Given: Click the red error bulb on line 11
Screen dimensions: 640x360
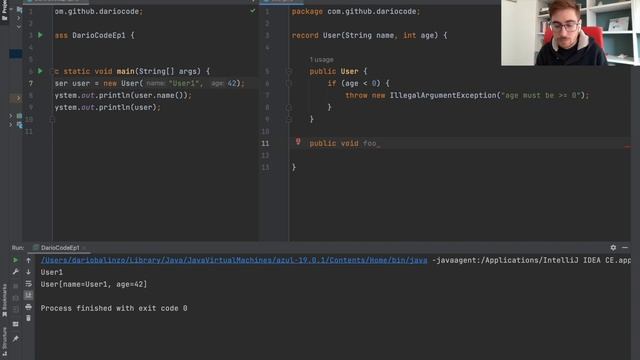Looking at the screenshot, I should (298, 142).
